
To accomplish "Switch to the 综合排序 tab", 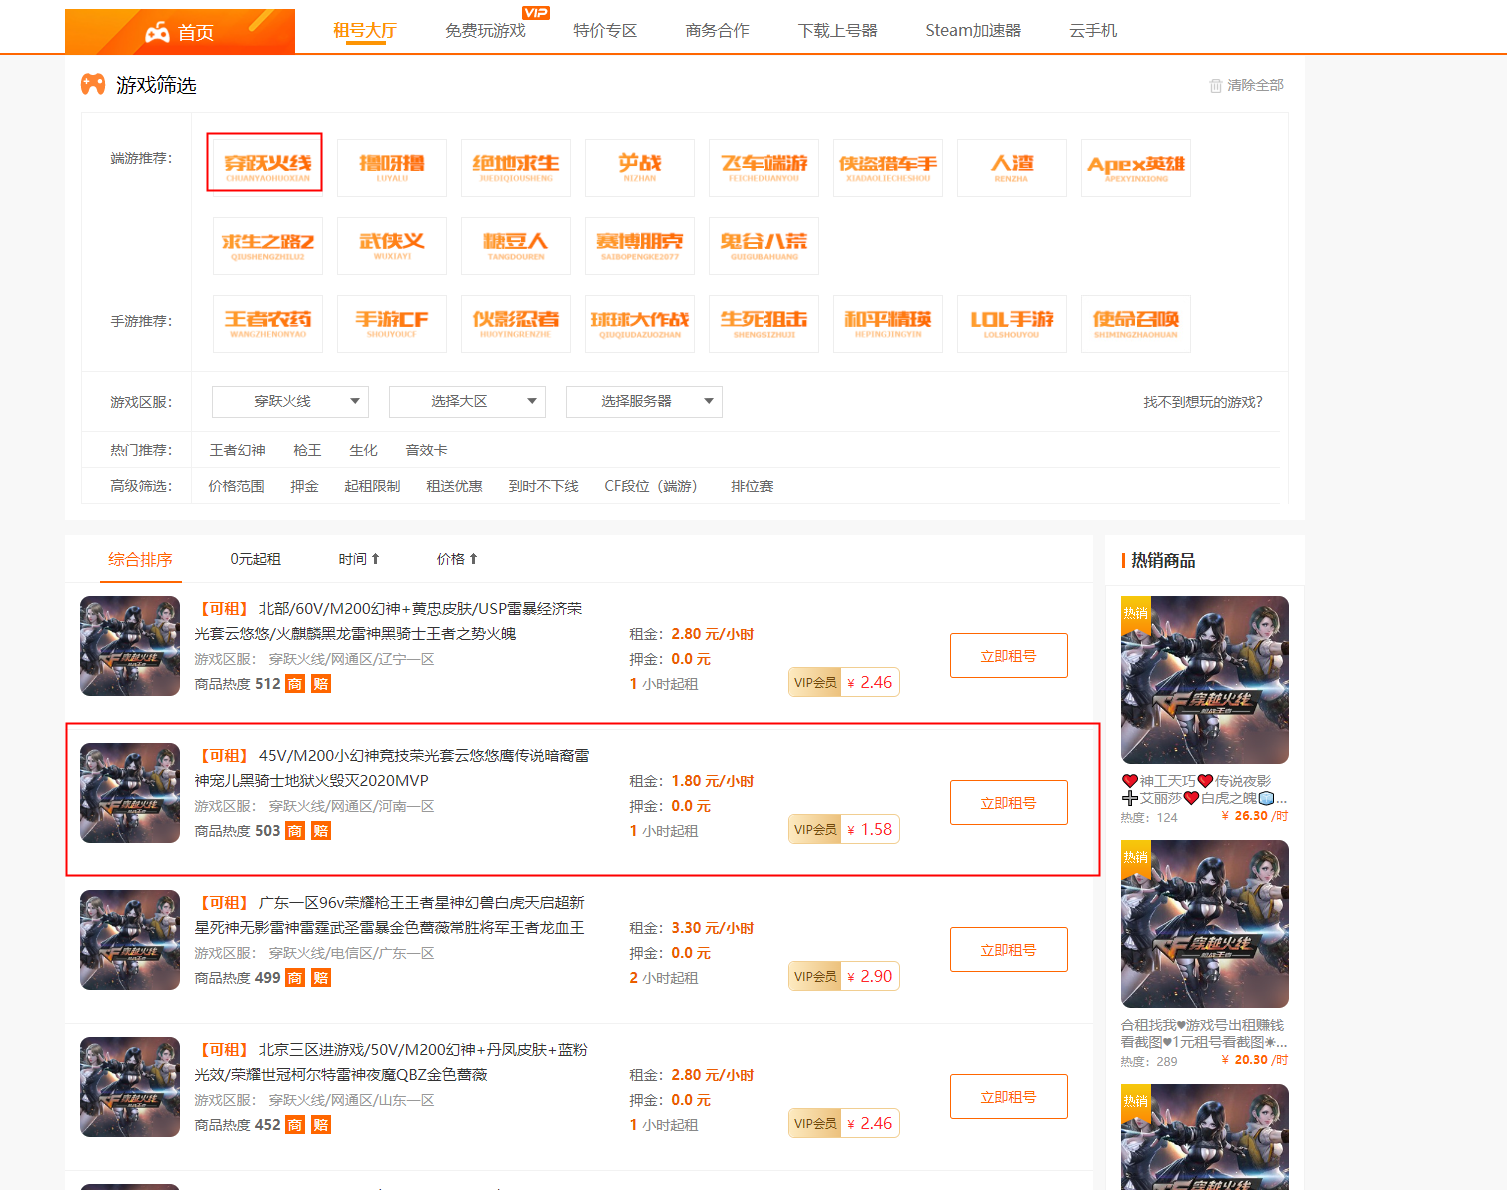I will pos(140,559).
